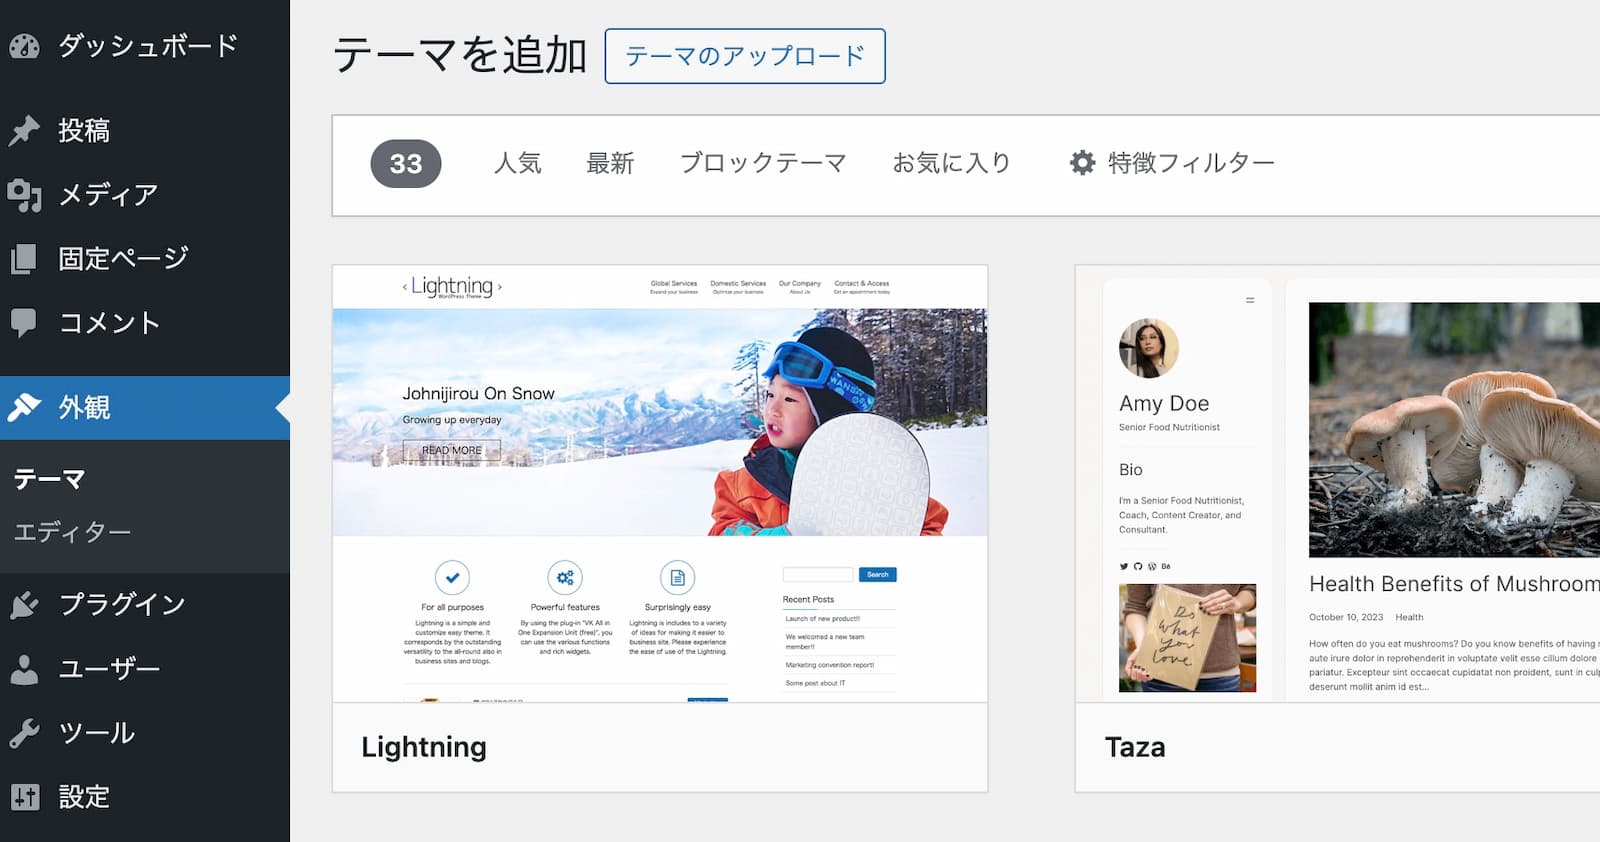
Task: Switch to ブロックテーマ filter tab
Action: tap(763, 163)
